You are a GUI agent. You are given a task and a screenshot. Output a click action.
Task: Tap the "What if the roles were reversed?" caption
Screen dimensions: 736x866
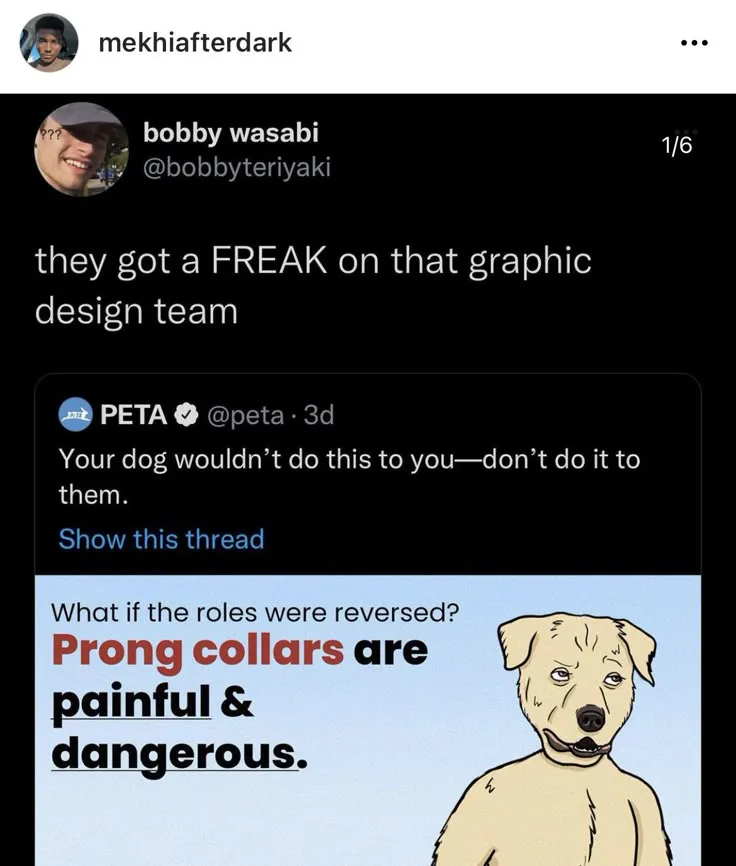coord(254,611)
